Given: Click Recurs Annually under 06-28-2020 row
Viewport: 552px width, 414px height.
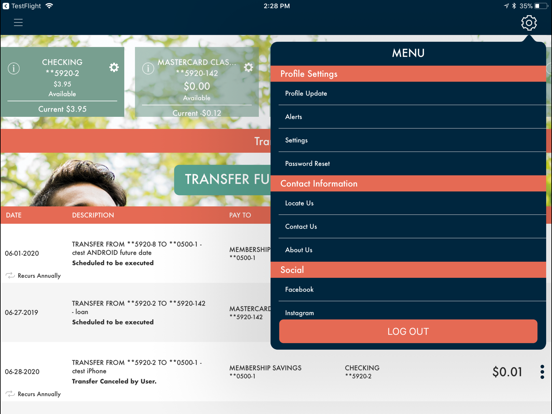Looking at the screenshot, I should tap(33, 394).
